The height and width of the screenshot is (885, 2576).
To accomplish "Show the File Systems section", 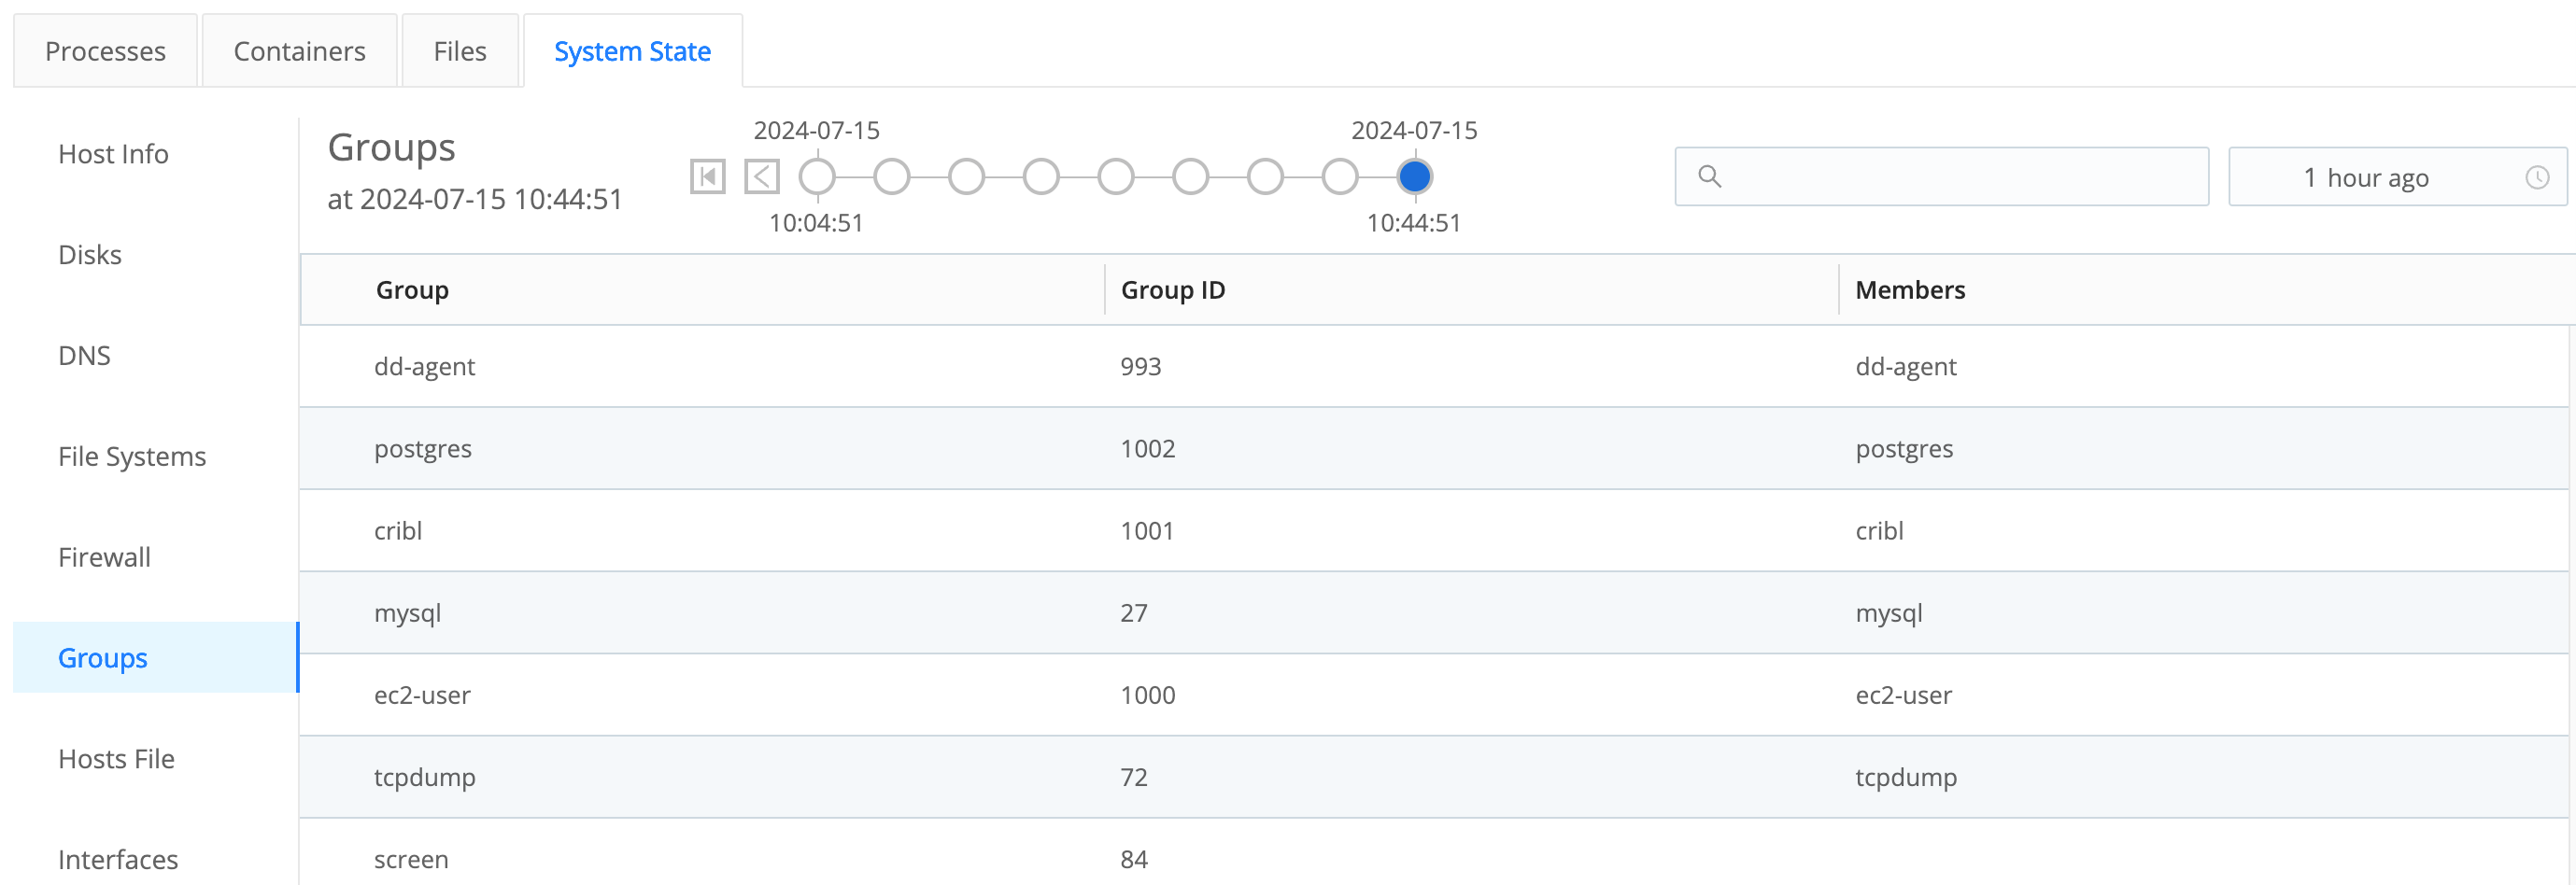I will click(x=131, y=456).
